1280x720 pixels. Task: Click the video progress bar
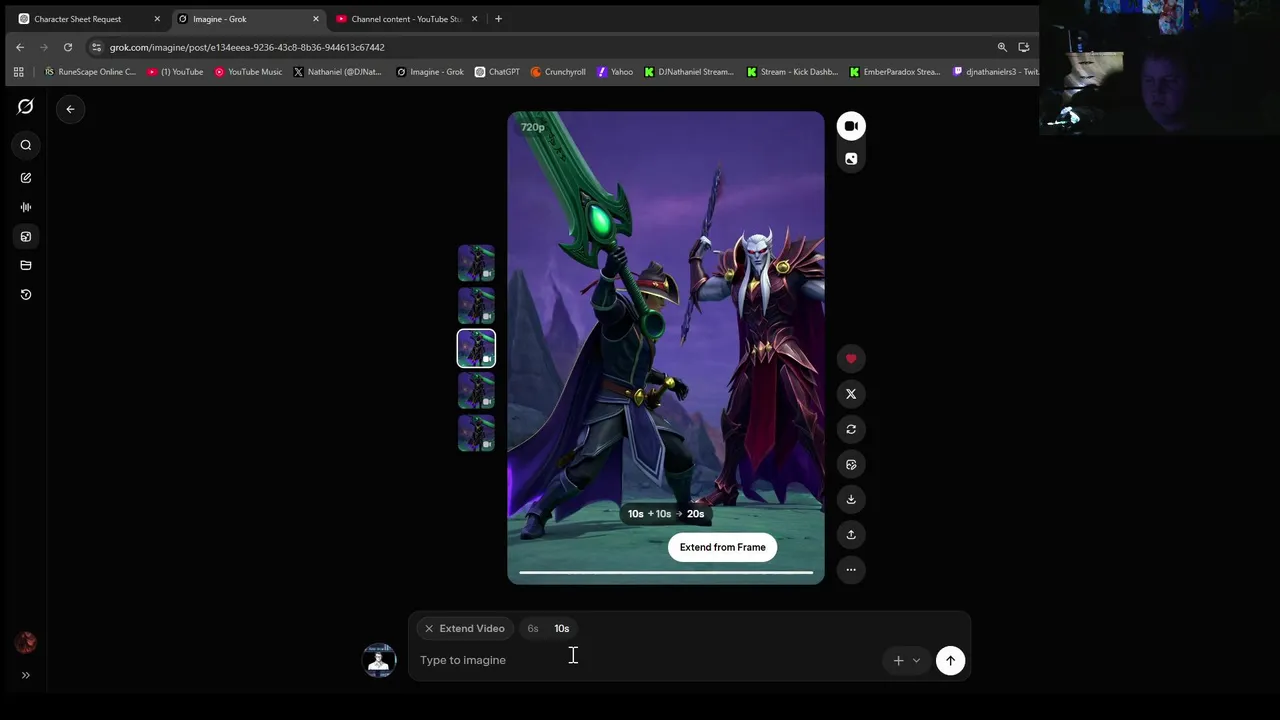(x=666, y=573)
